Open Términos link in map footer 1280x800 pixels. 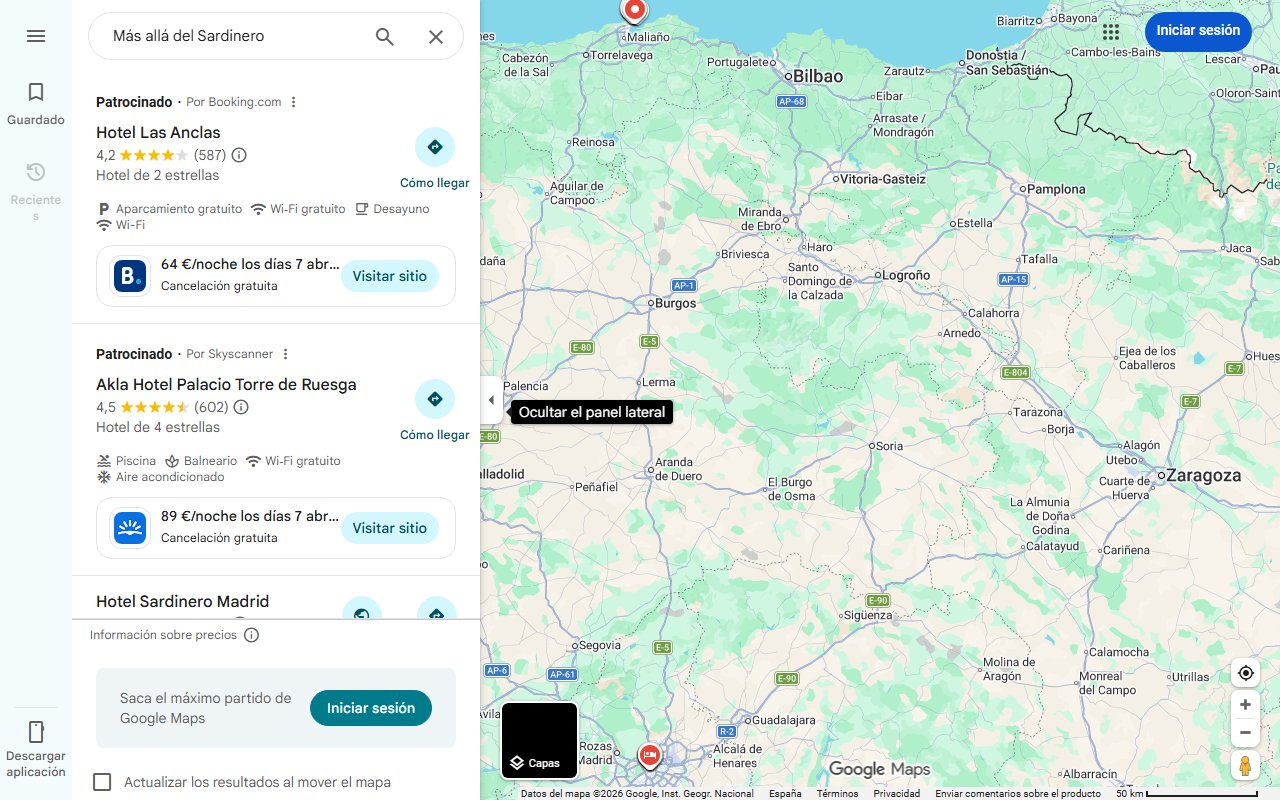click(x=837, y=794)
